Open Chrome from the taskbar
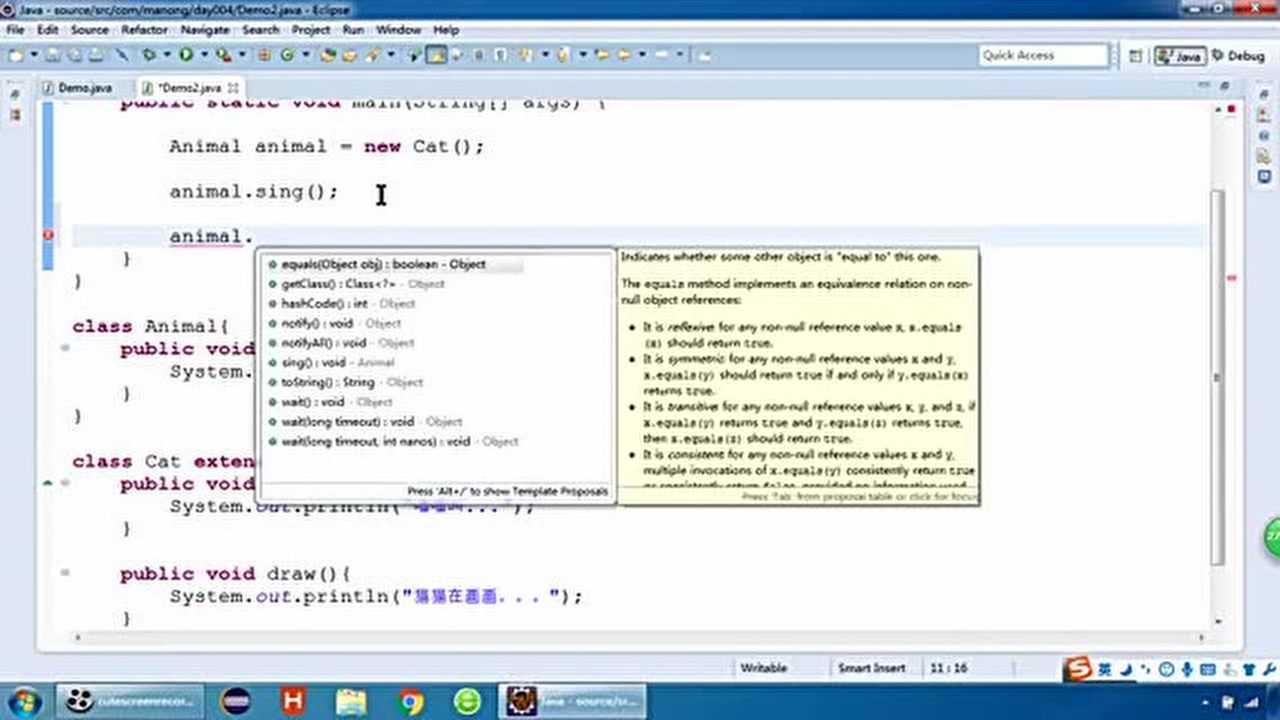This screenshot has height=720, width=1280. coord(410,701)
